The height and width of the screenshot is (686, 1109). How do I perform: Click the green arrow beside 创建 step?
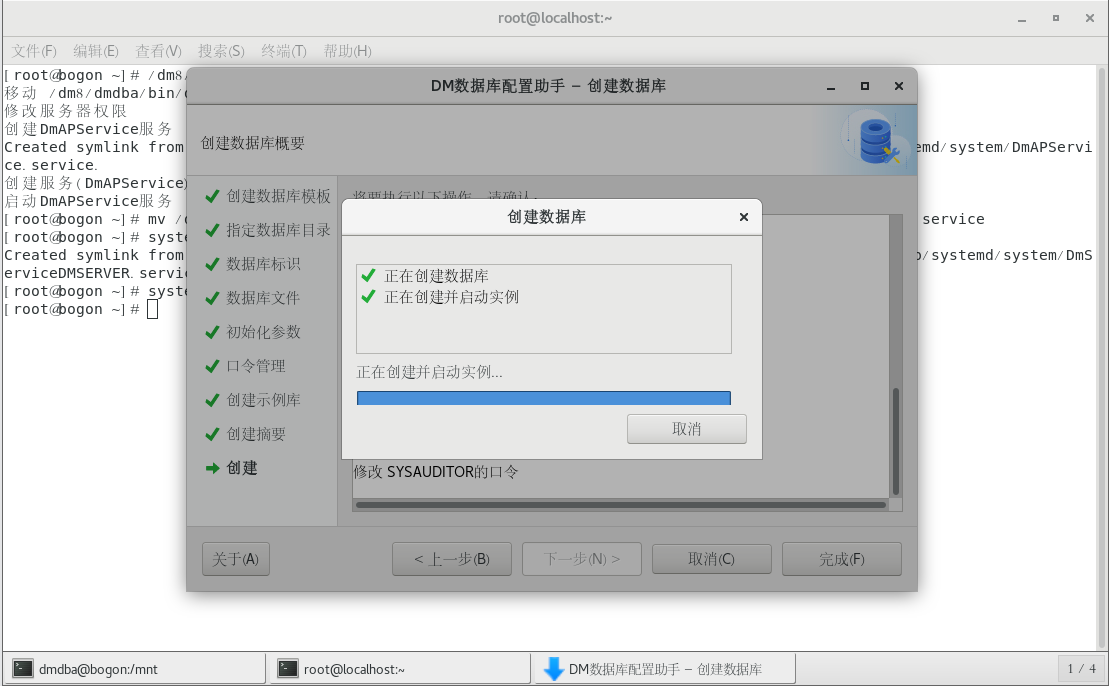[212, 467]
